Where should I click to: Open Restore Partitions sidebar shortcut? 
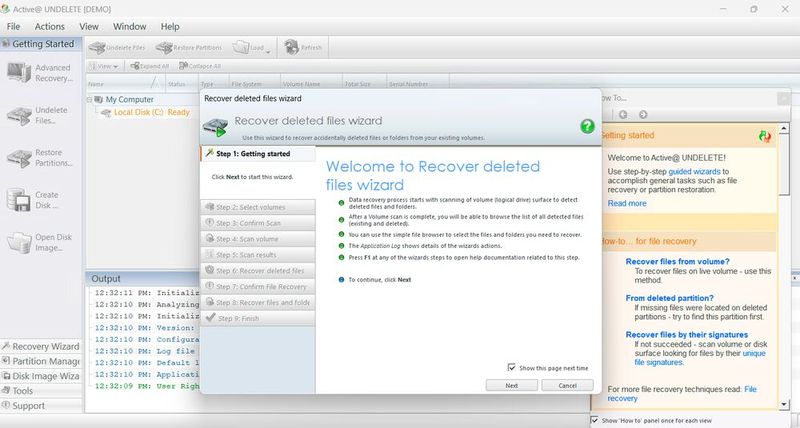(40, 158)
